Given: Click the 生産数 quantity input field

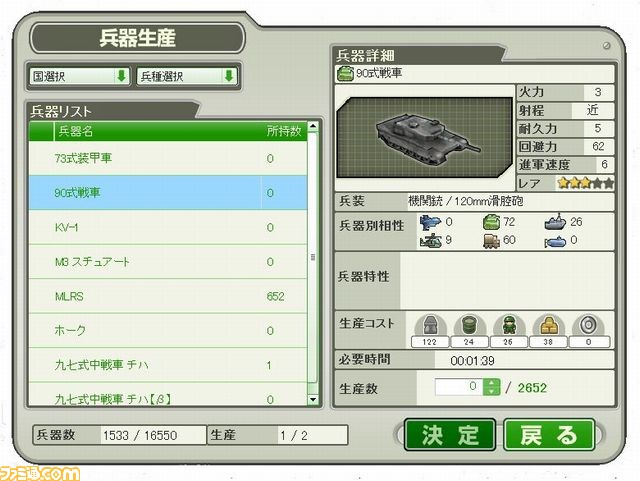Looking at the screenshot, I should pyautogui.click(x=459, y=387).
